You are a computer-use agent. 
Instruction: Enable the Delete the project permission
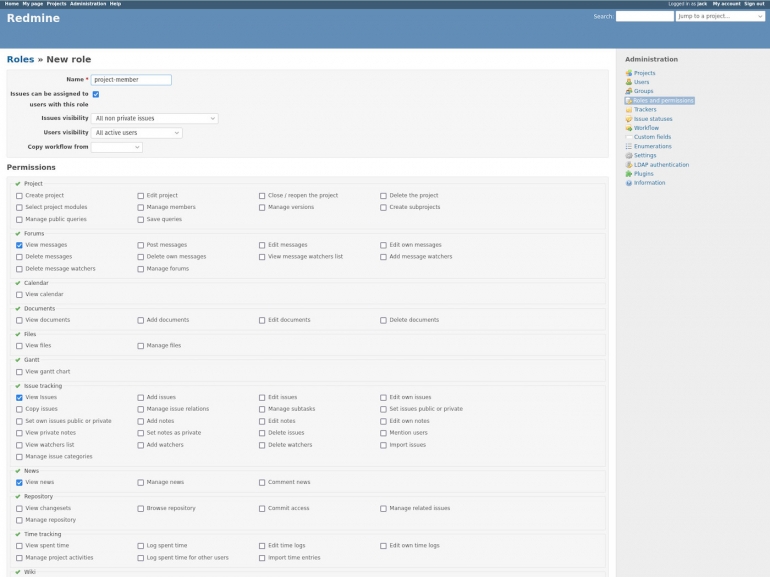(x=383, y=196)
